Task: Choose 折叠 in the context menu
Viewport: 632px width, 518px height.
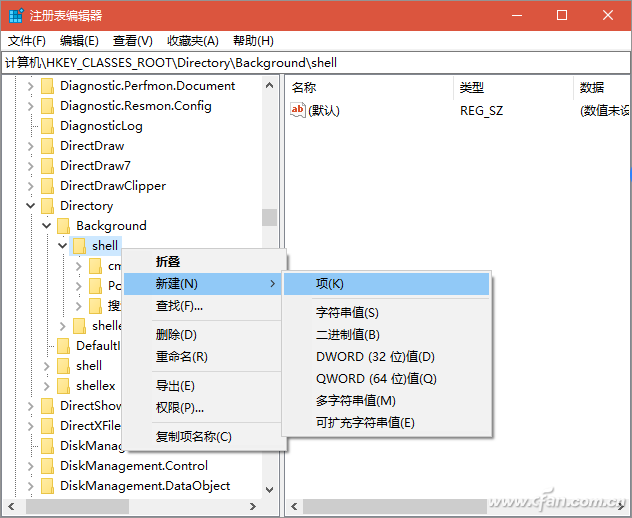Action: point(202,262)
